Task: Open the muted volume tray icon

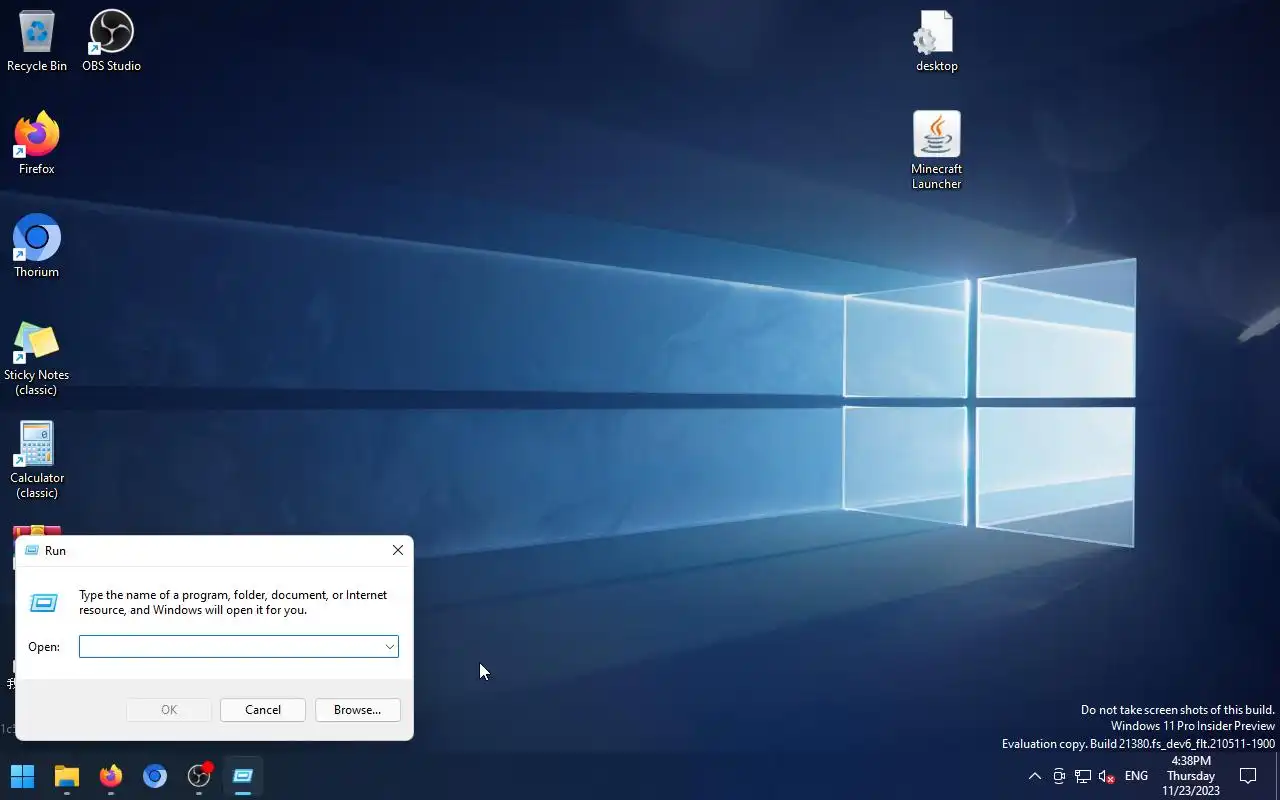Action: [1107, 776]
